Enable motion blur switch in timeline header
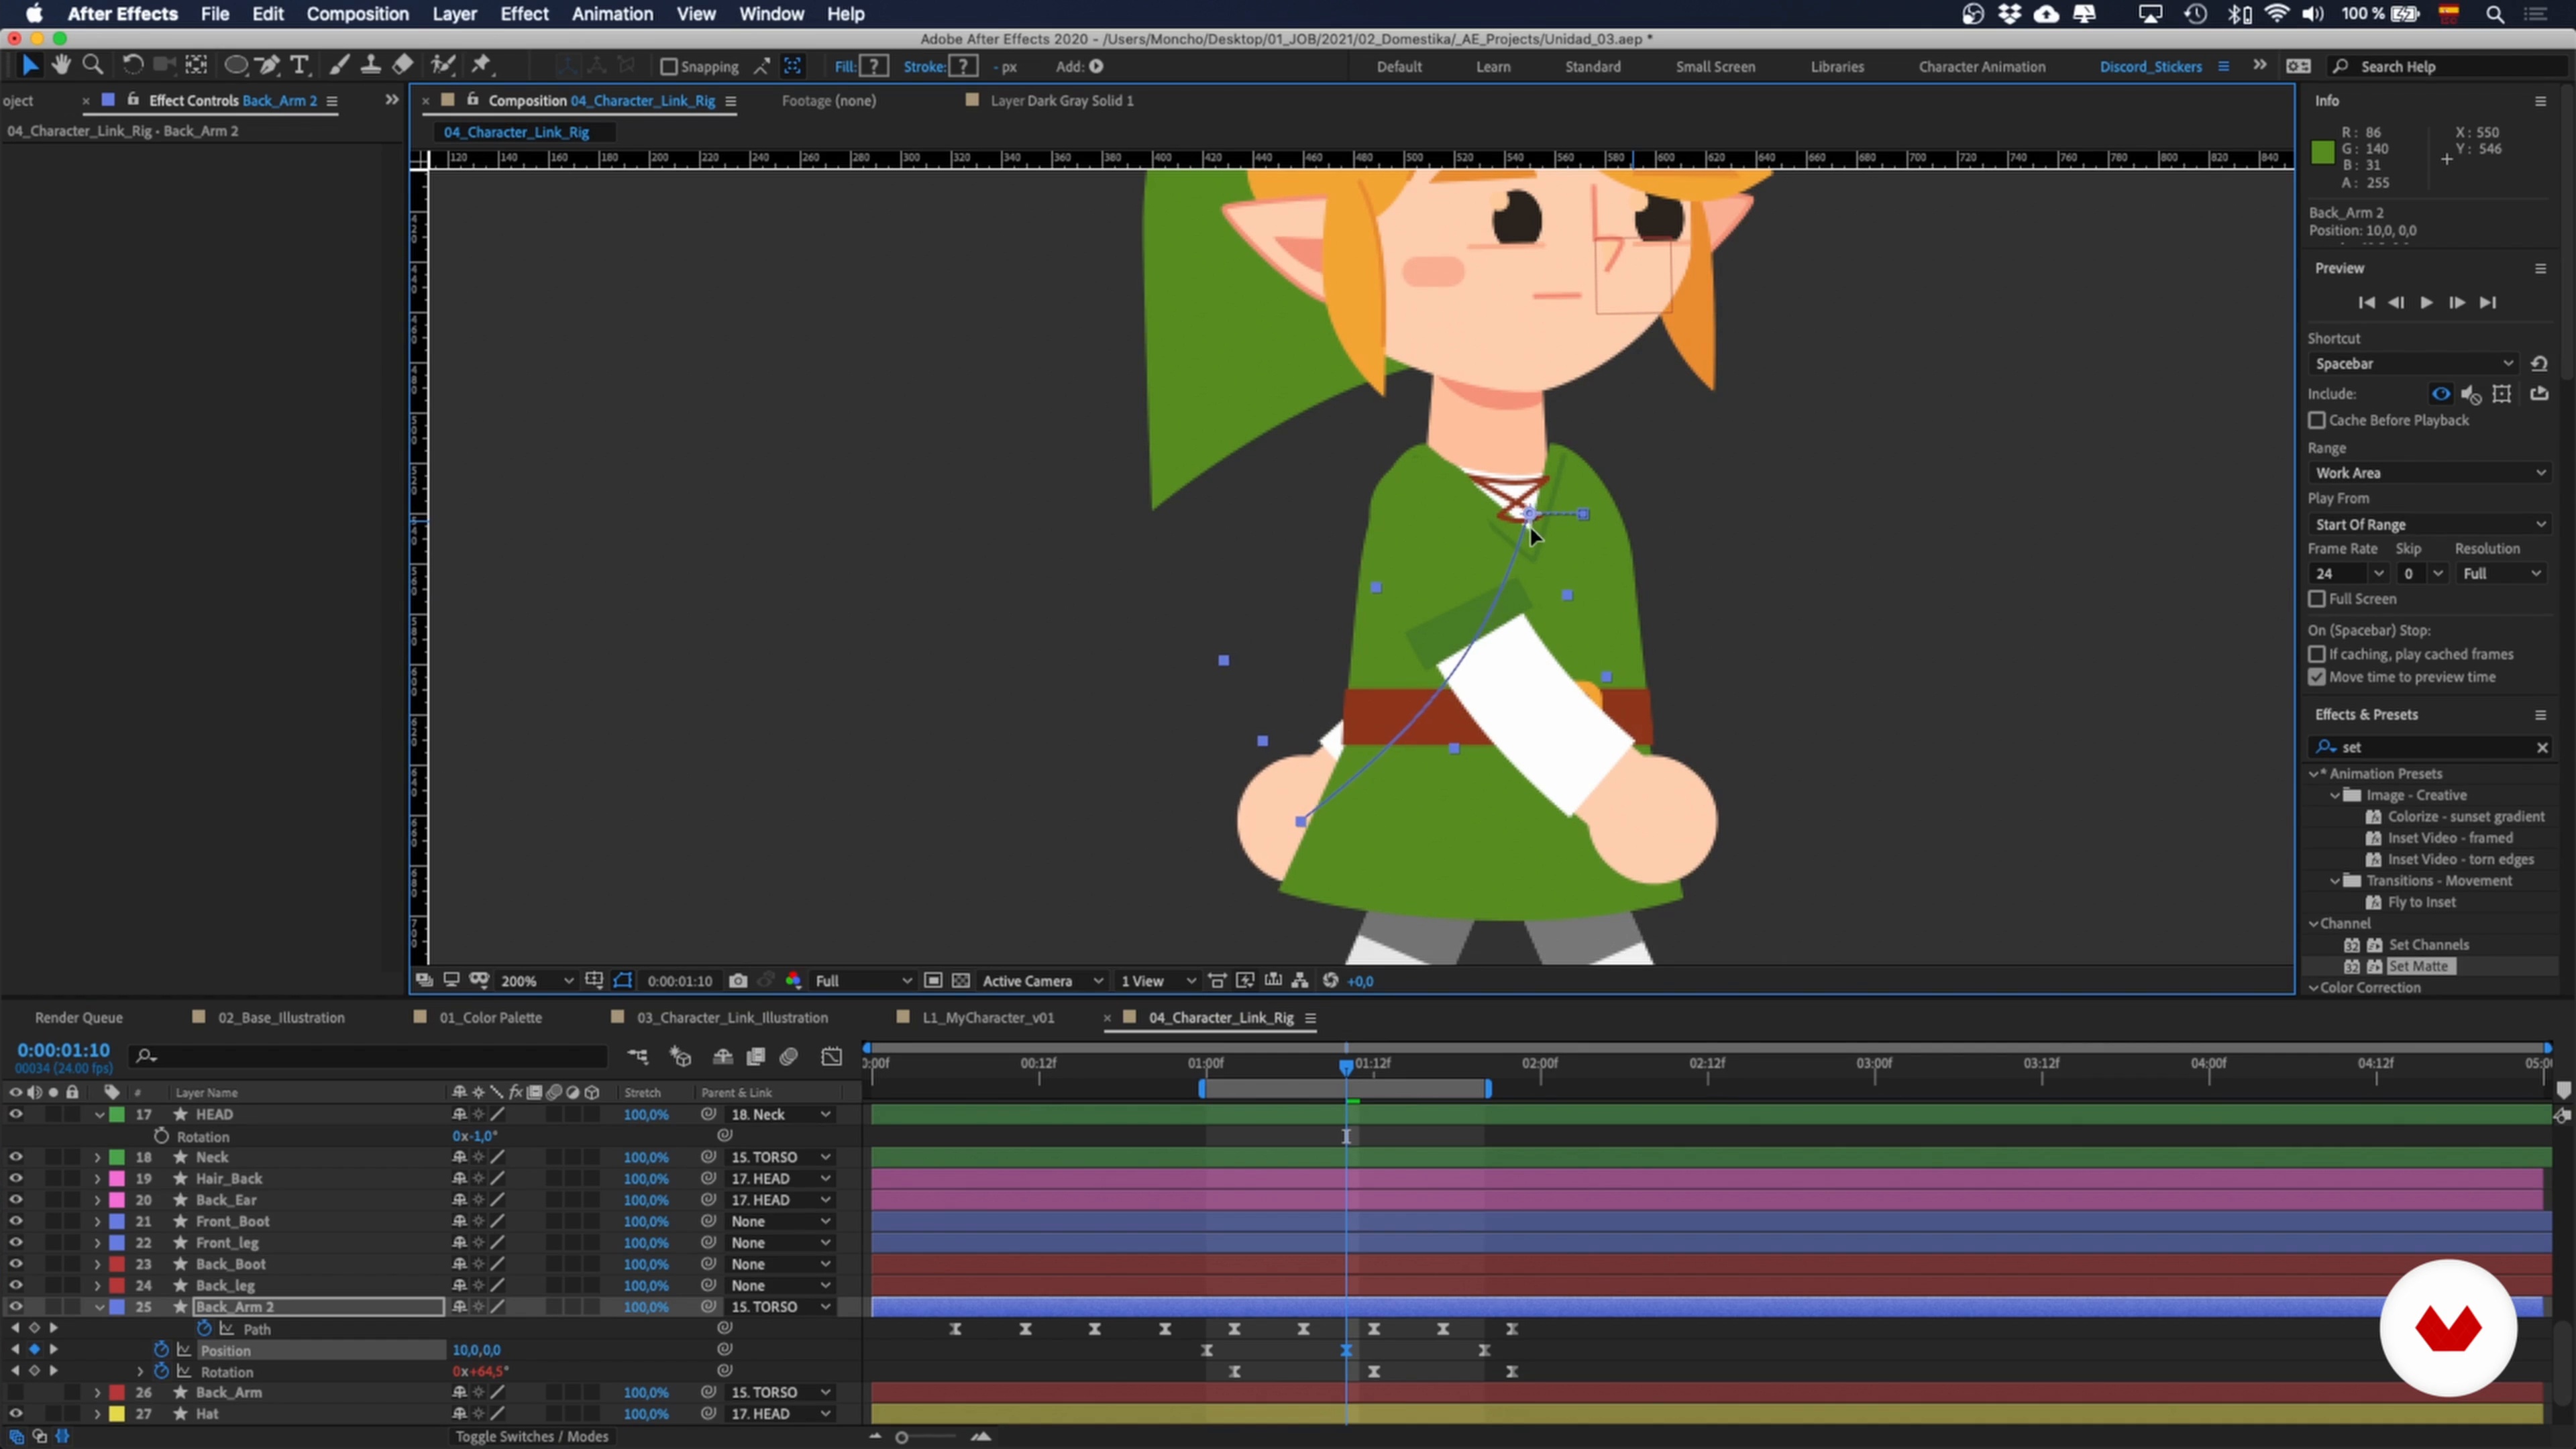2576x1449 pixels. 789,1057
